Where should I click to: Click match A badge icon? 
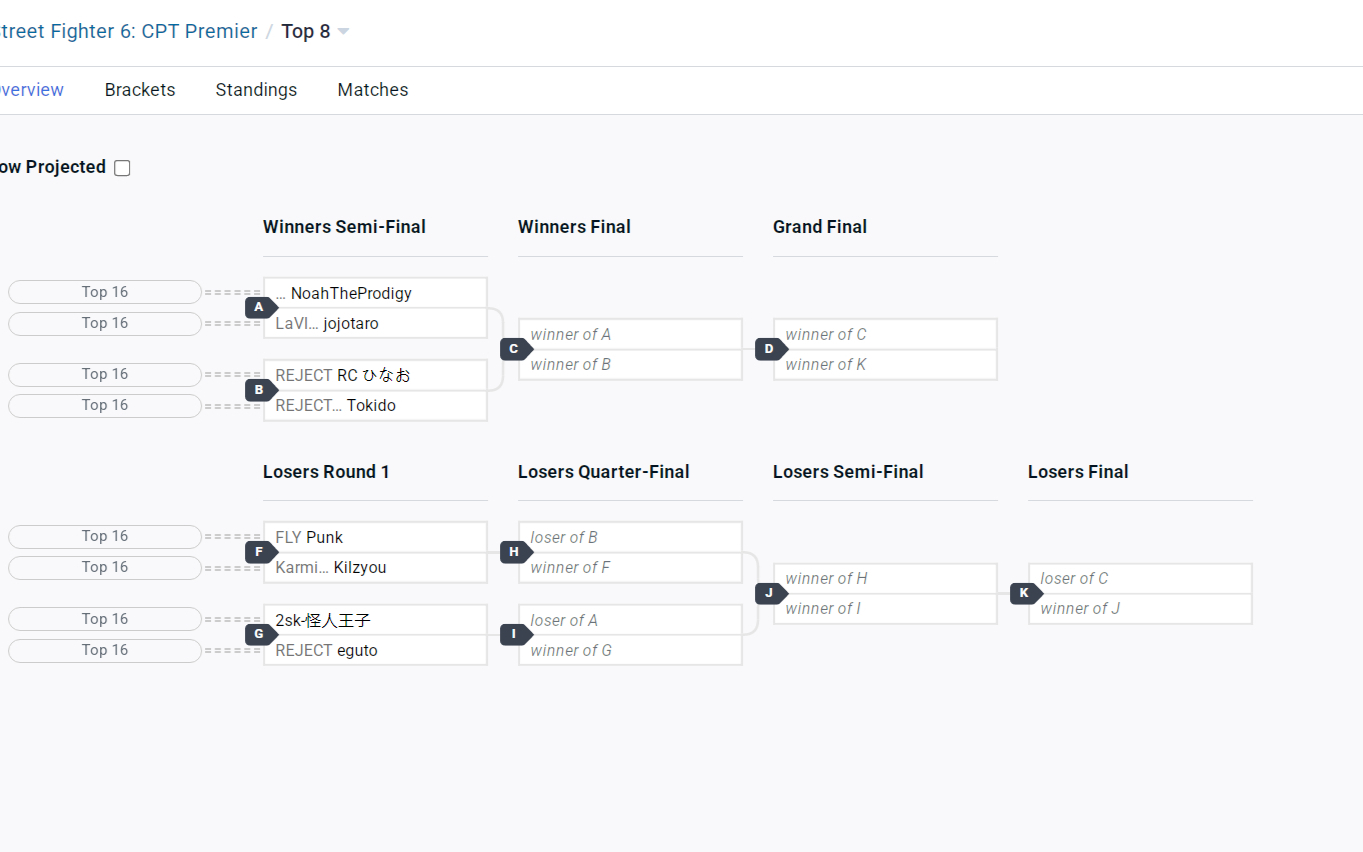click(259, 308)
